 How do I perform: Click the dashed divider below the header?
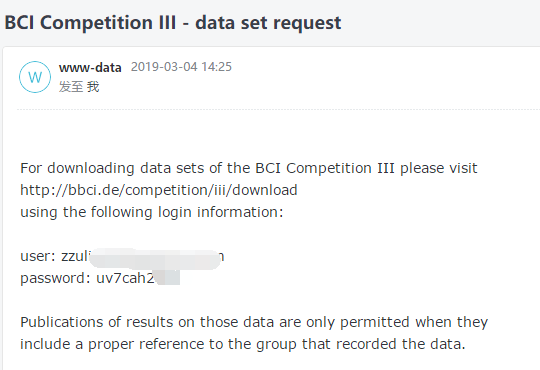(278, 110)
